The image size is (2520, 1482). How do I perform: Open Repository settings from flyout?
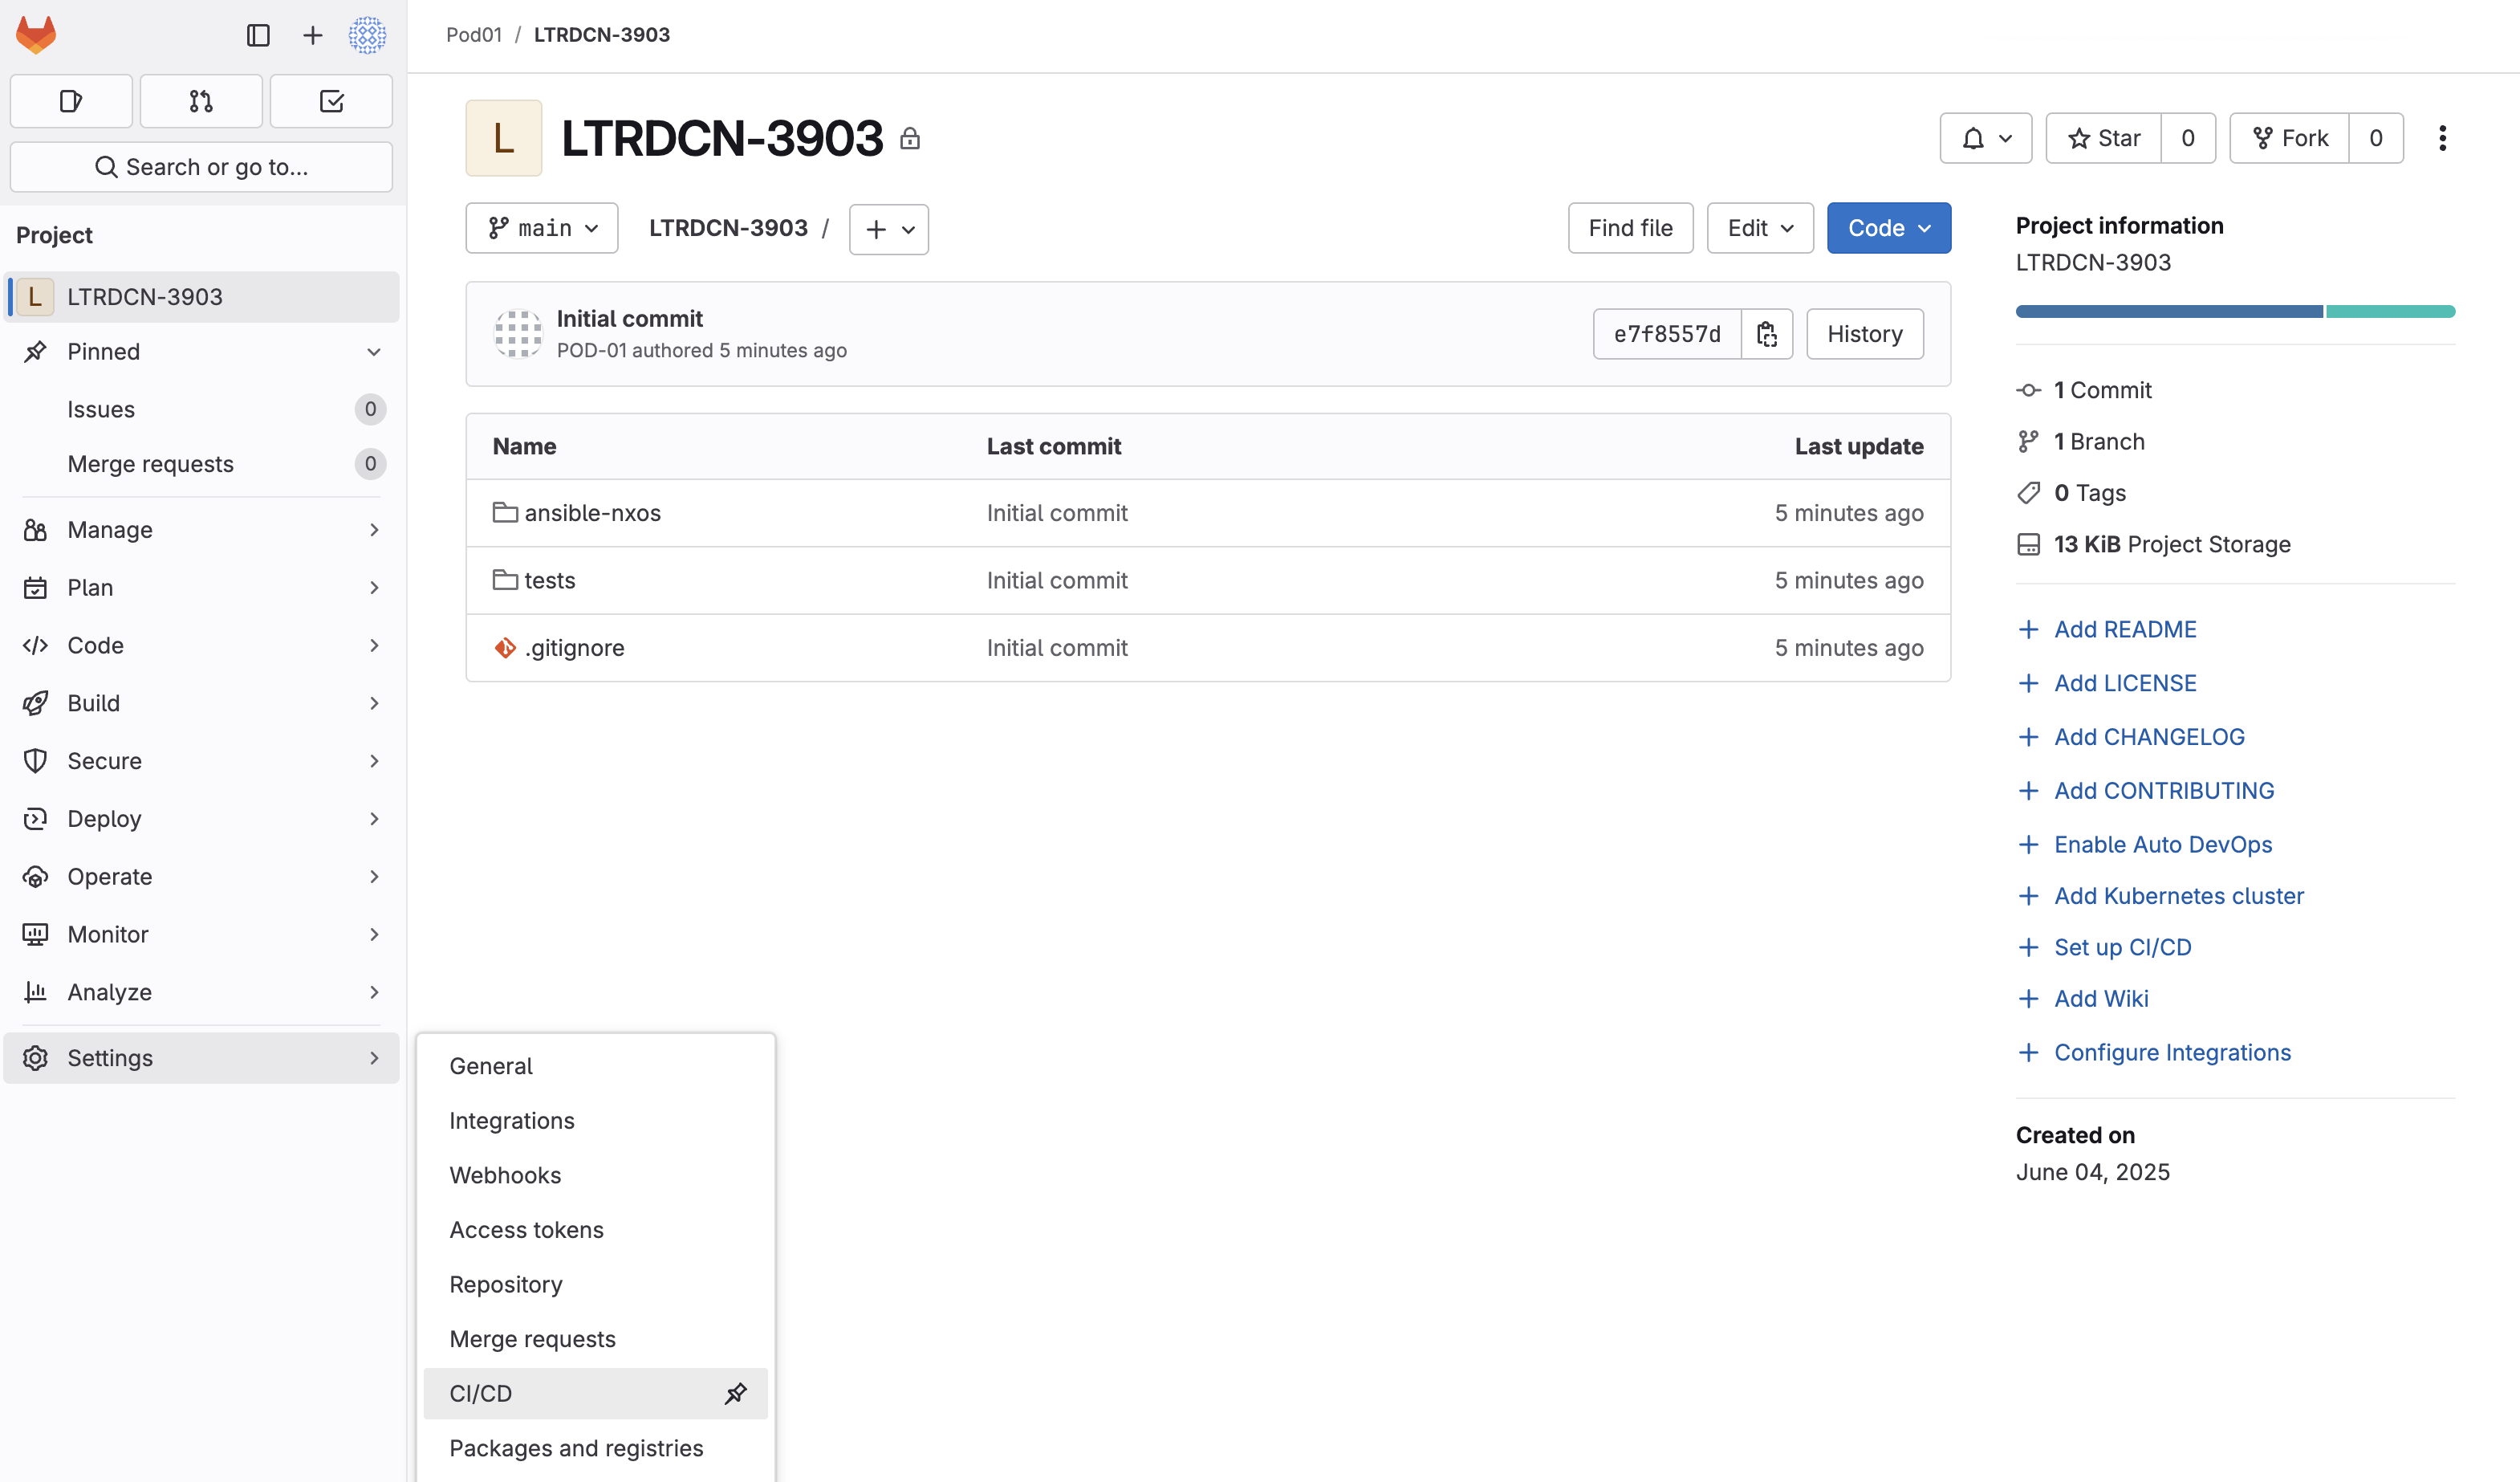[595, 1285]
